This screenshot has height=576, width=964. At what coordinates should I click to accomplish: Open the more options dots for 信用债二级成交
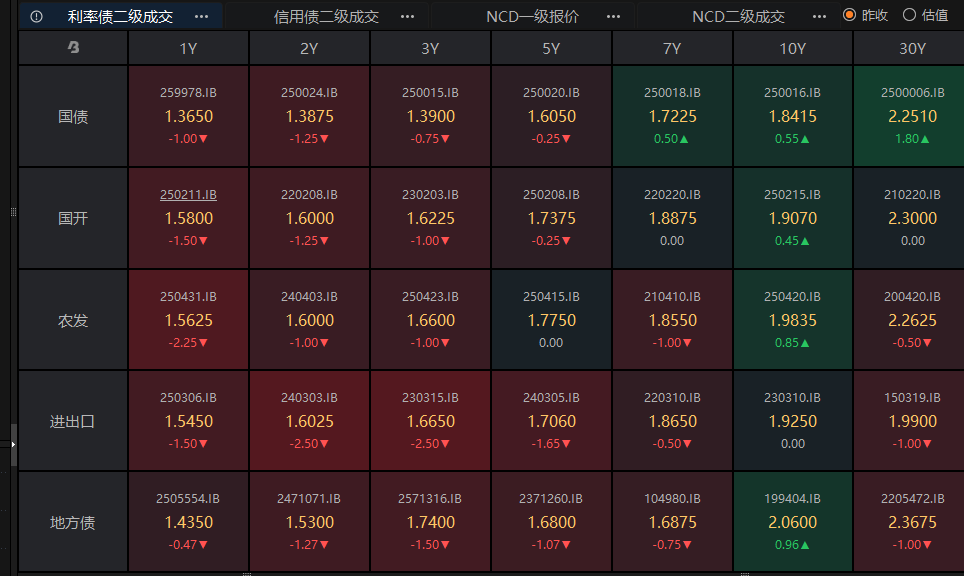[407, 16]
